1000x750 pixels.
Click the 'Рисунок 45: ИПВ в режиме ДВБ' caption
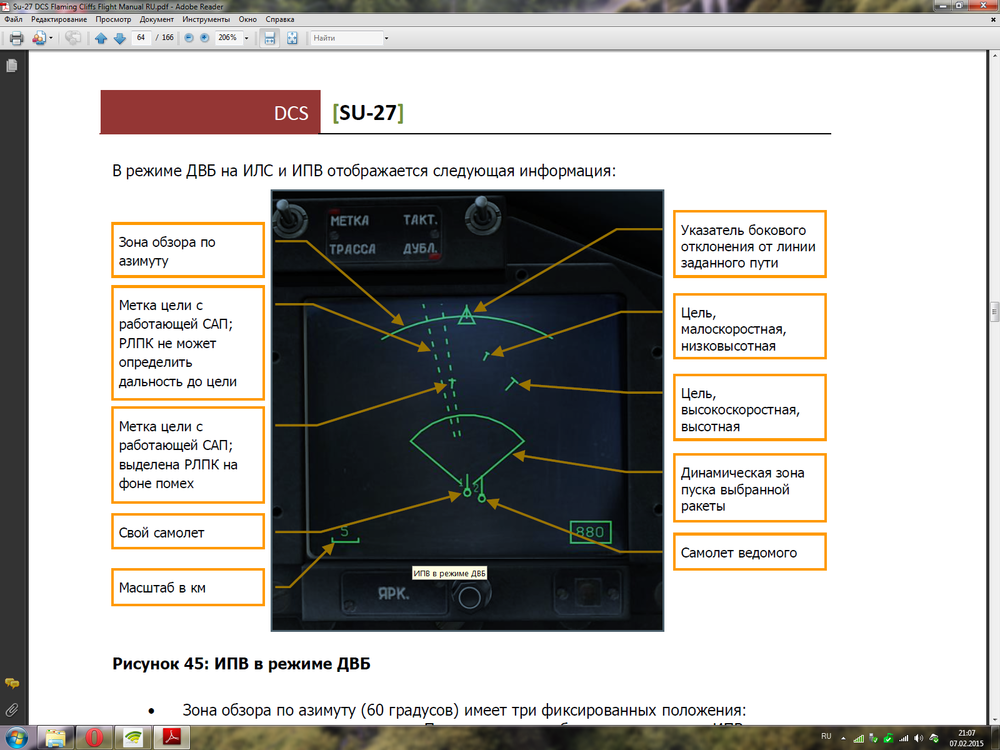(241, 664)
